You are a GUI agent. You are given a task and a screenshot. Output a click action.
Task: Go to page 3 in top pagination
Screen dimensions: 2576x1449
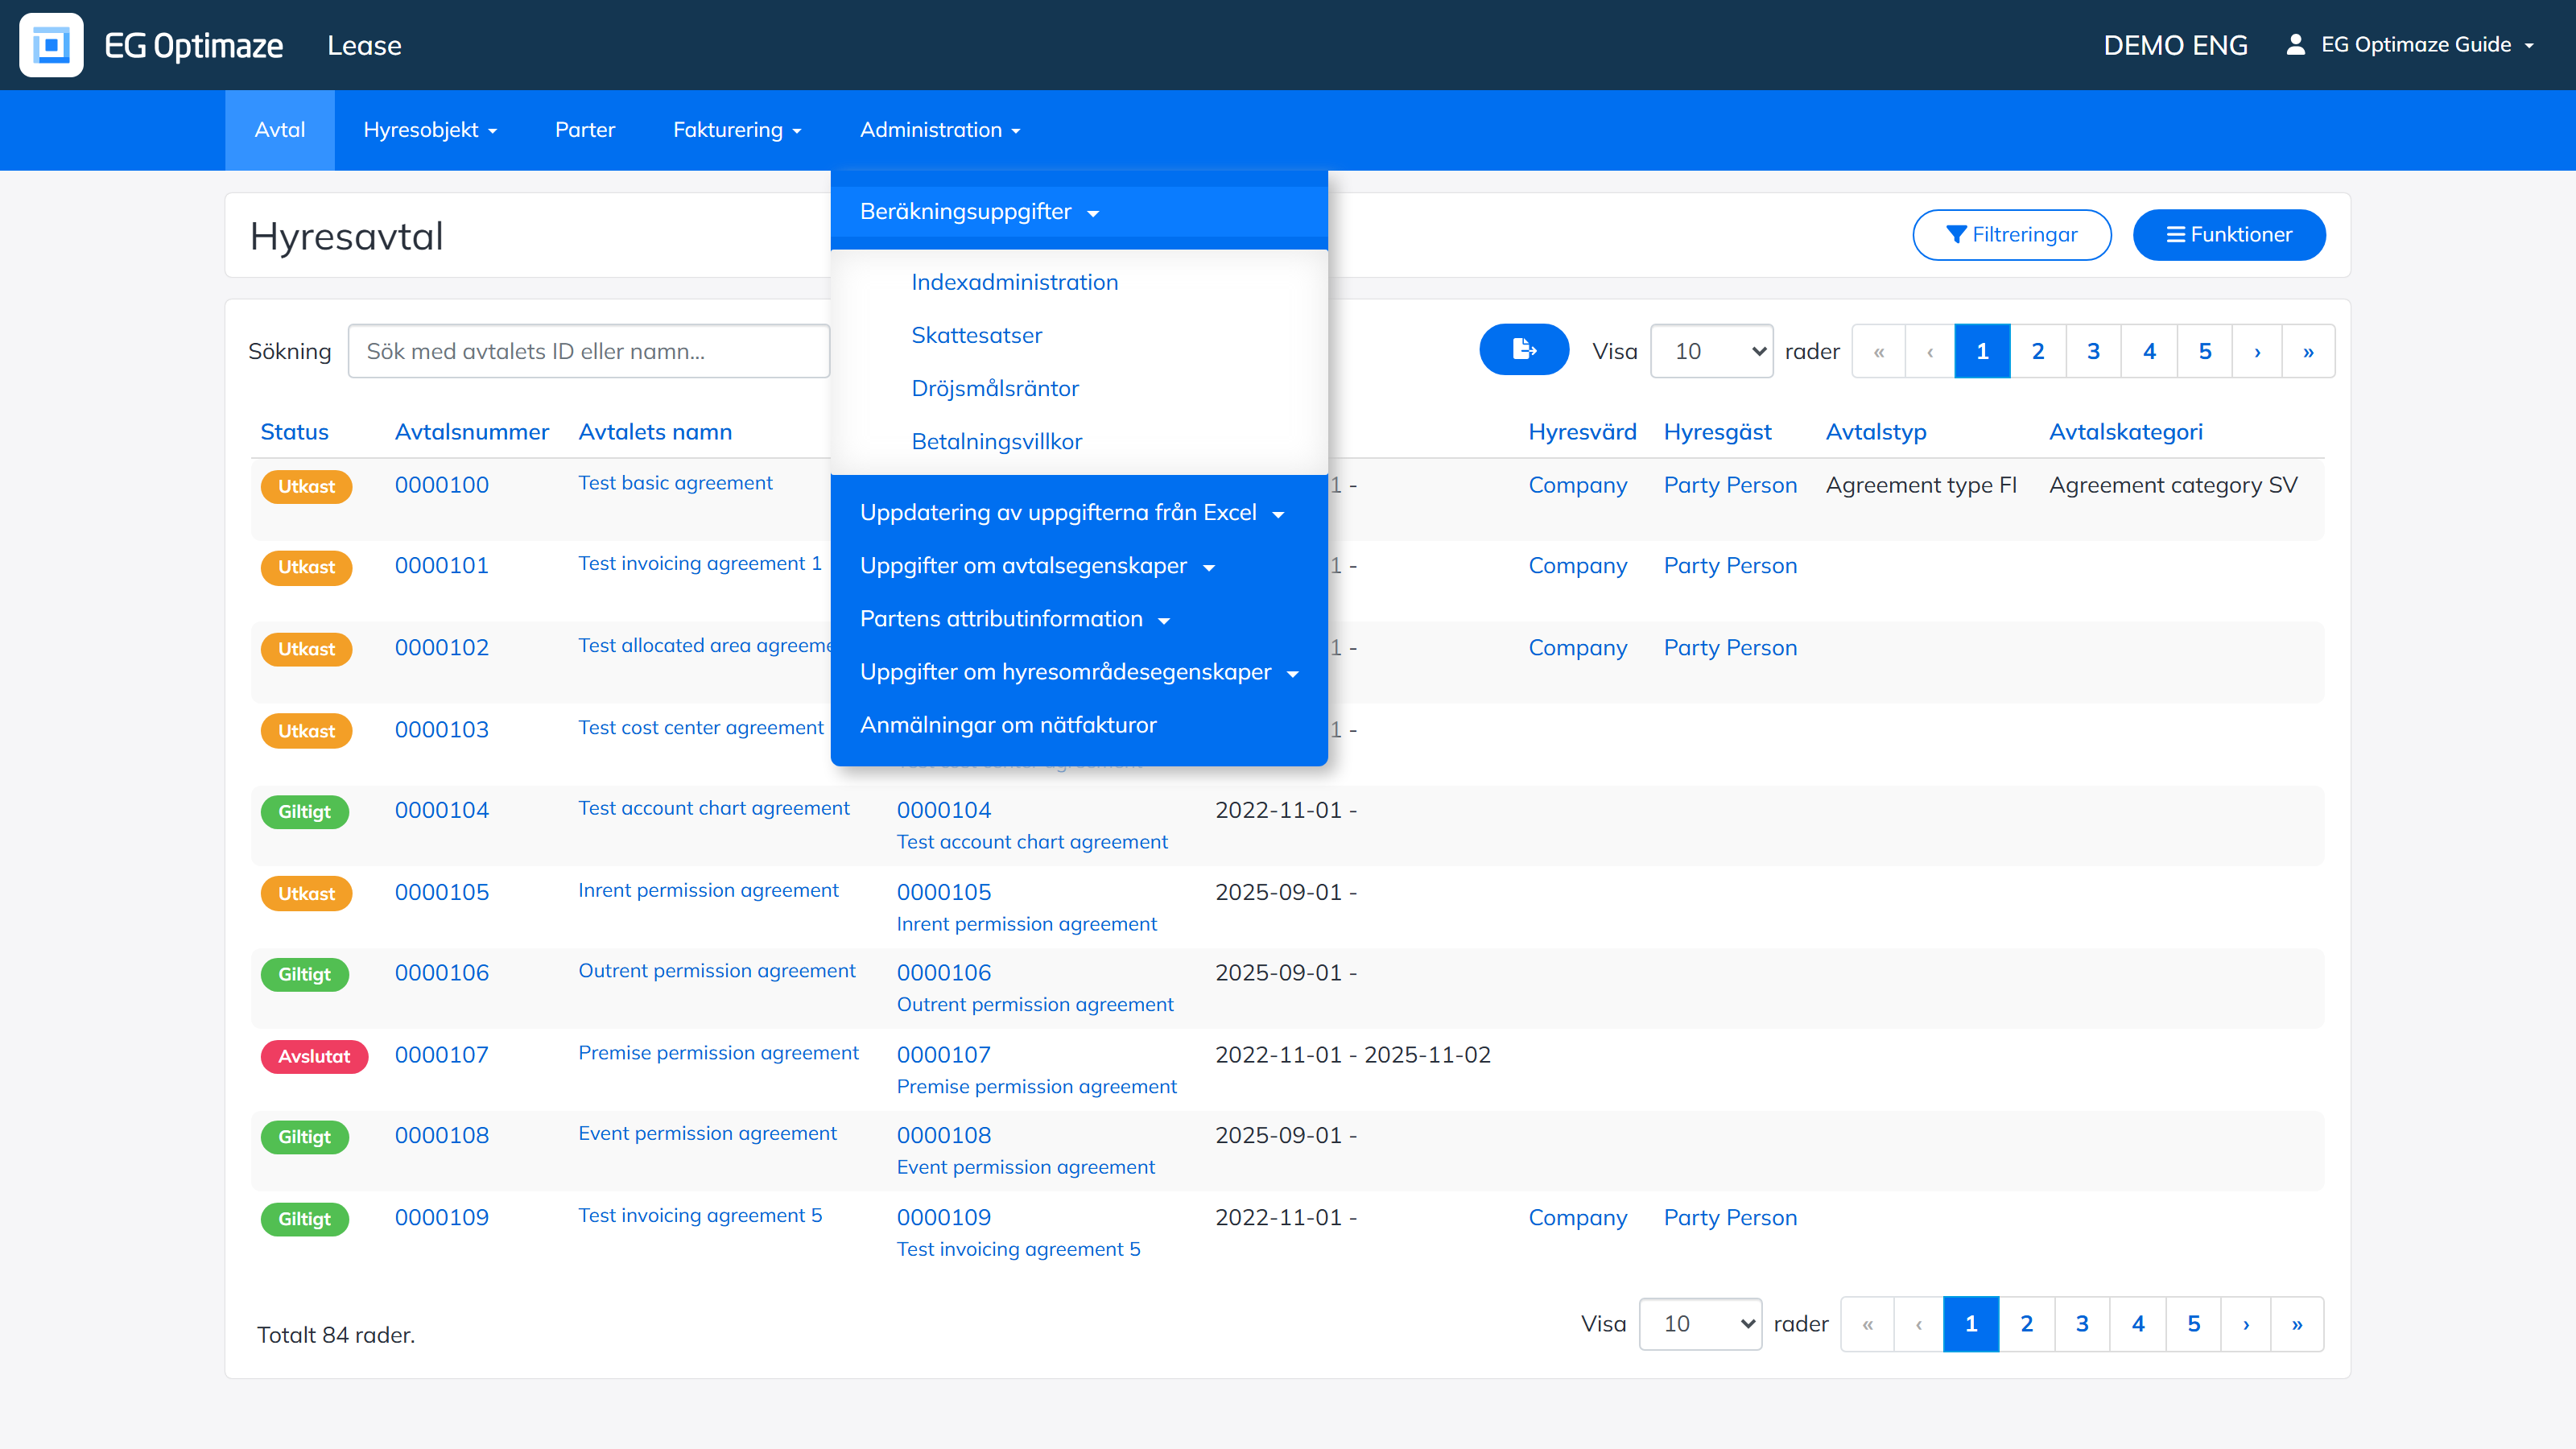pos(2093,351)
